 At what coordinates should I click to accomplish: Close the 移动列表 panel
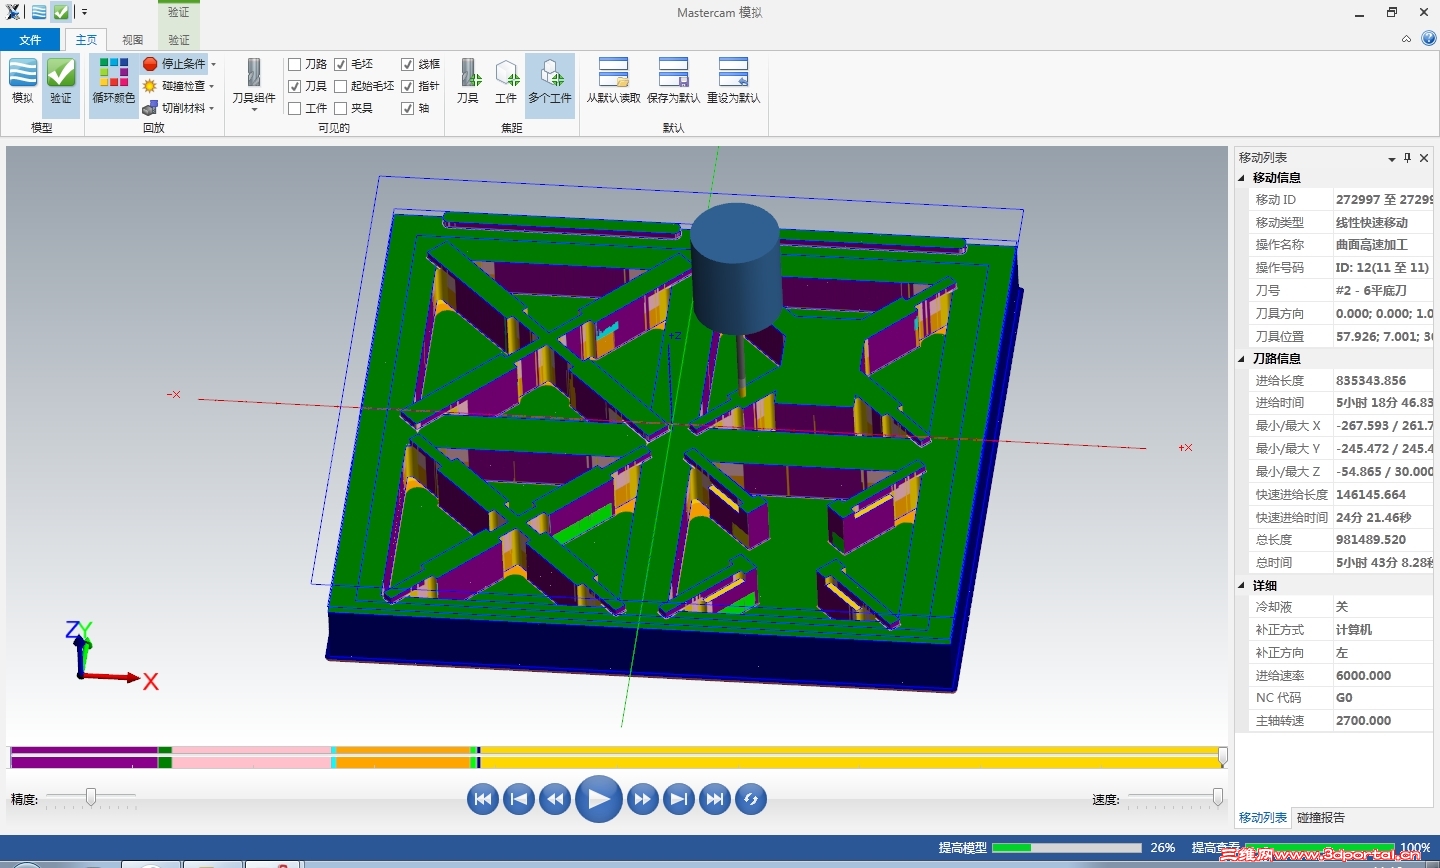(1424, 158)
